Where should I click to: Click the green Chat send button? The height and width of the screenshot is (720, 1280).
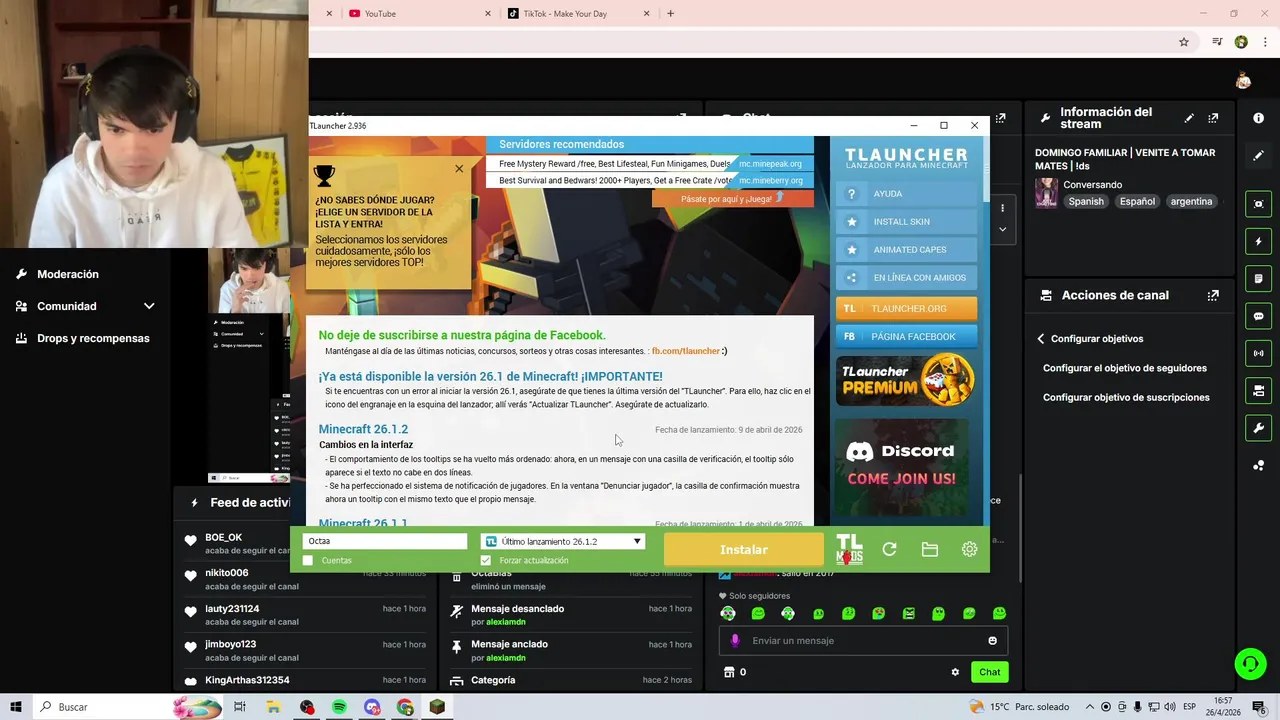pos(989,672)
